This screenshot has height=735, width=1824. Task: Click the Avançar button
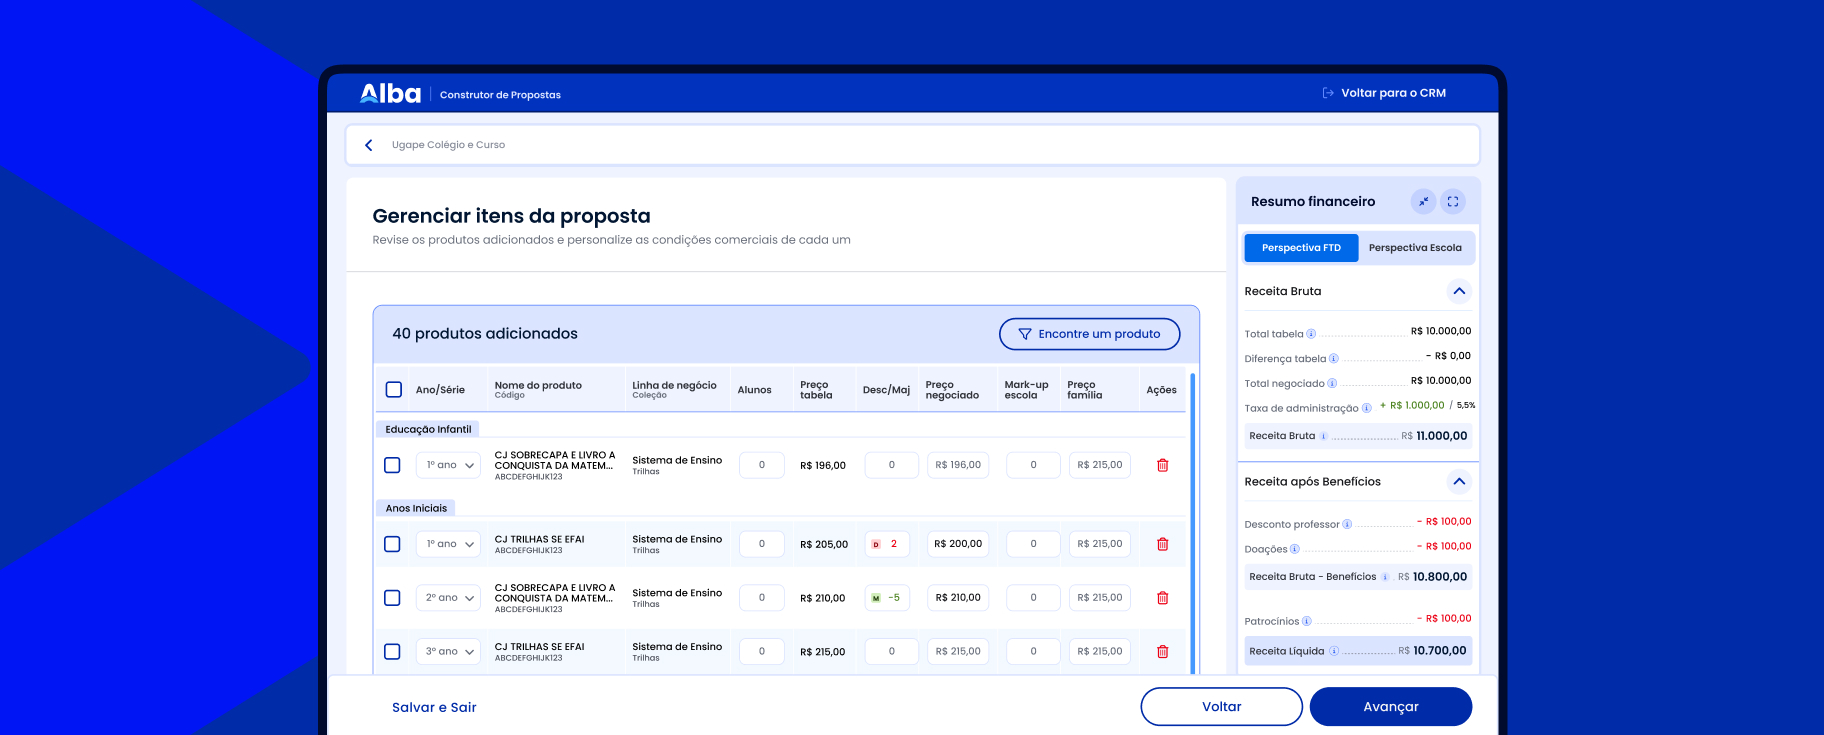(1391, 707)
